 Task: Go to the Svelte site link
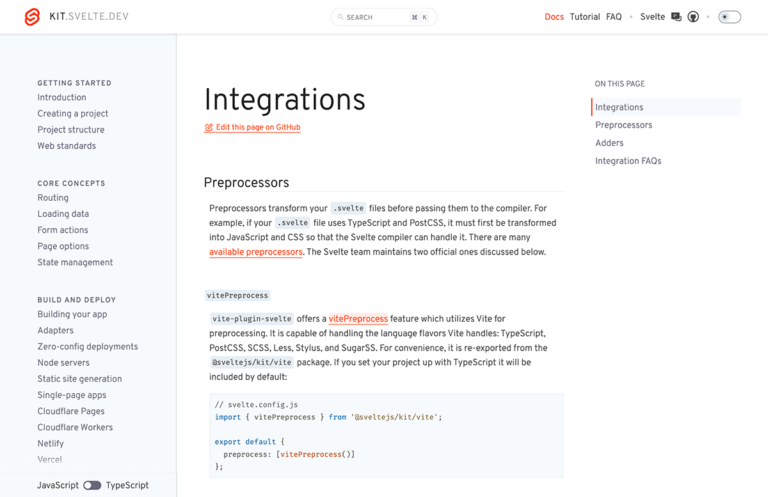[652, 17]
